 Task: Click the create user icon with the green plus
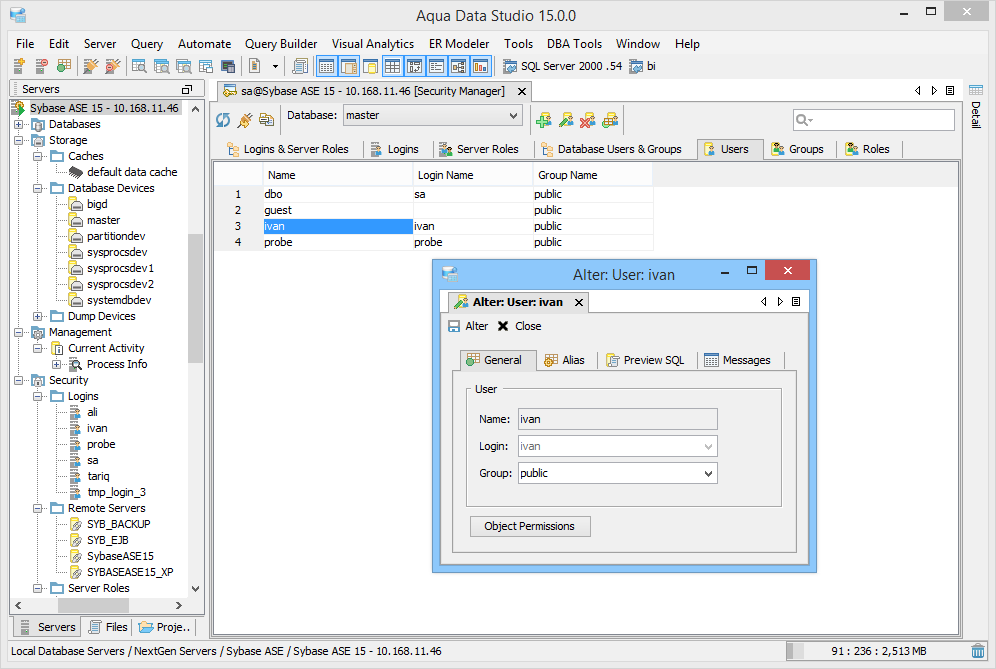point(544,119)
